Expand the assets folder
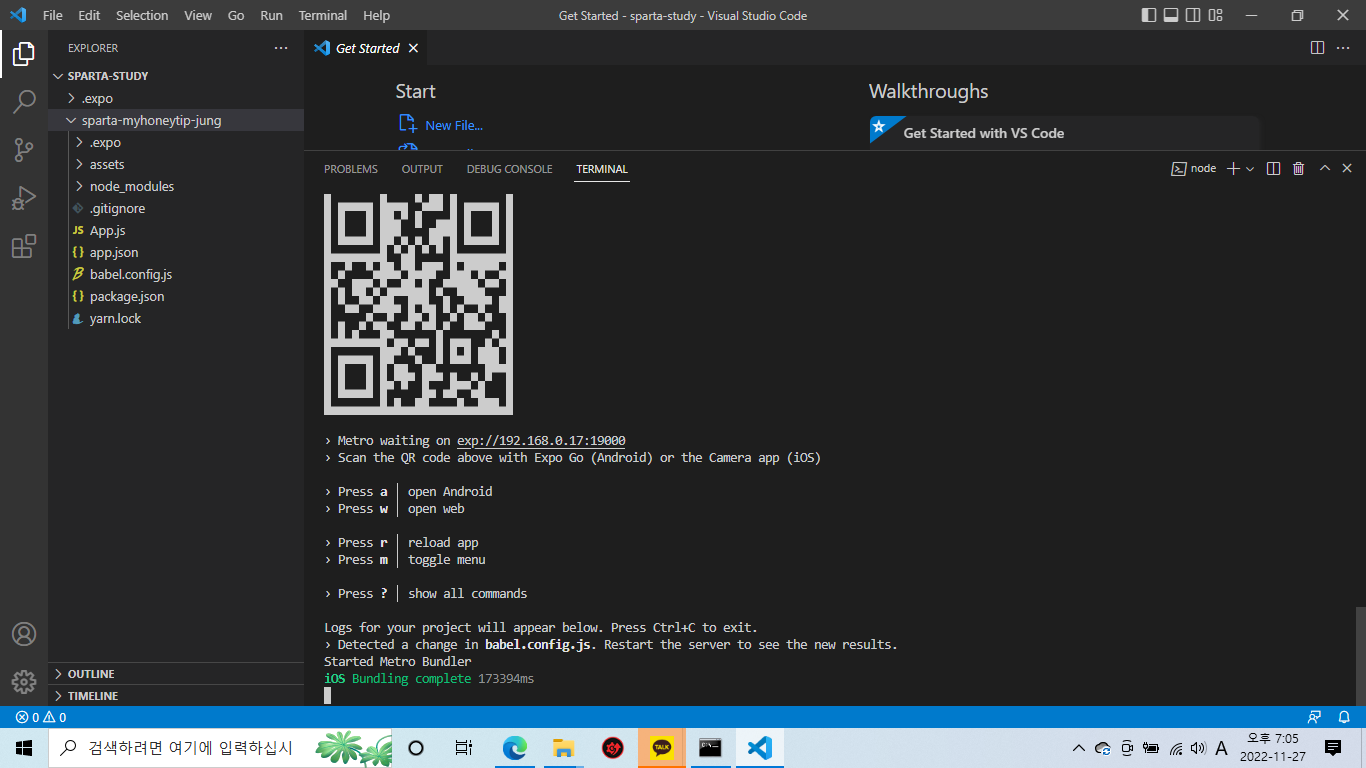This screenshot has height=768, width=1366. point(176,164)
